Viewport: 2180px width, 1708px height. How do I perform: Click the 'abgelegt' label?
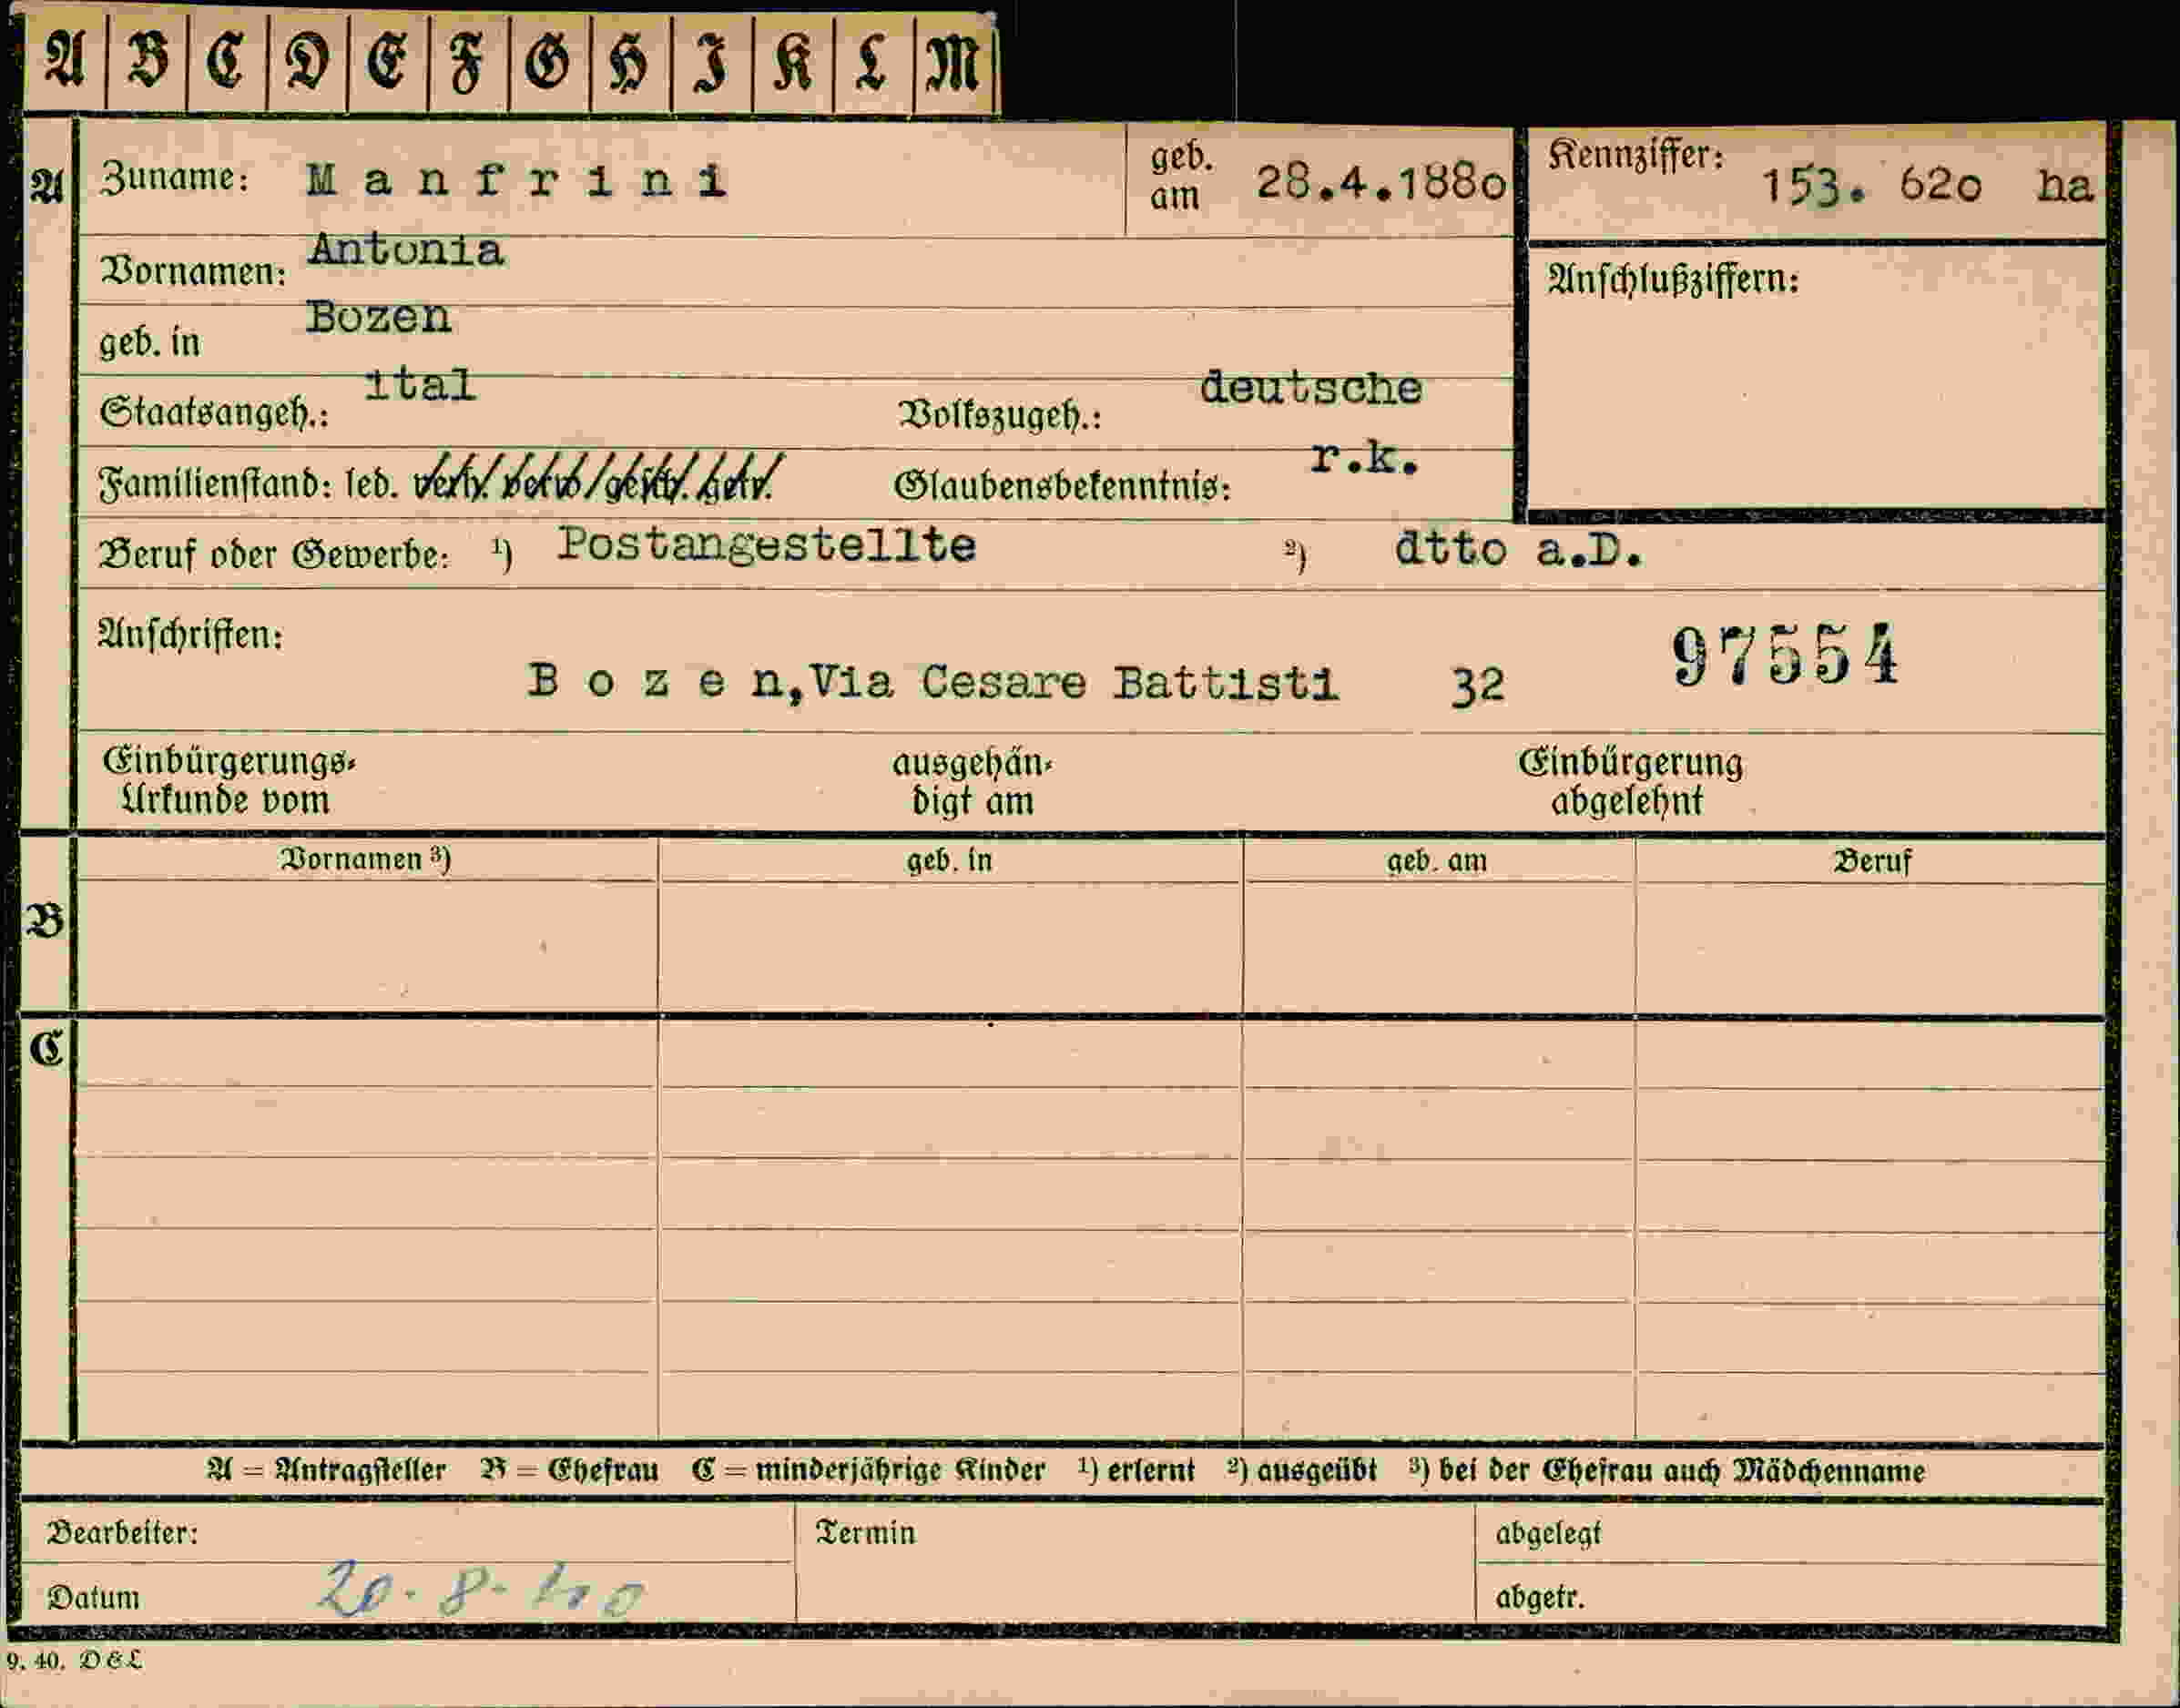coord(1548,1533)
